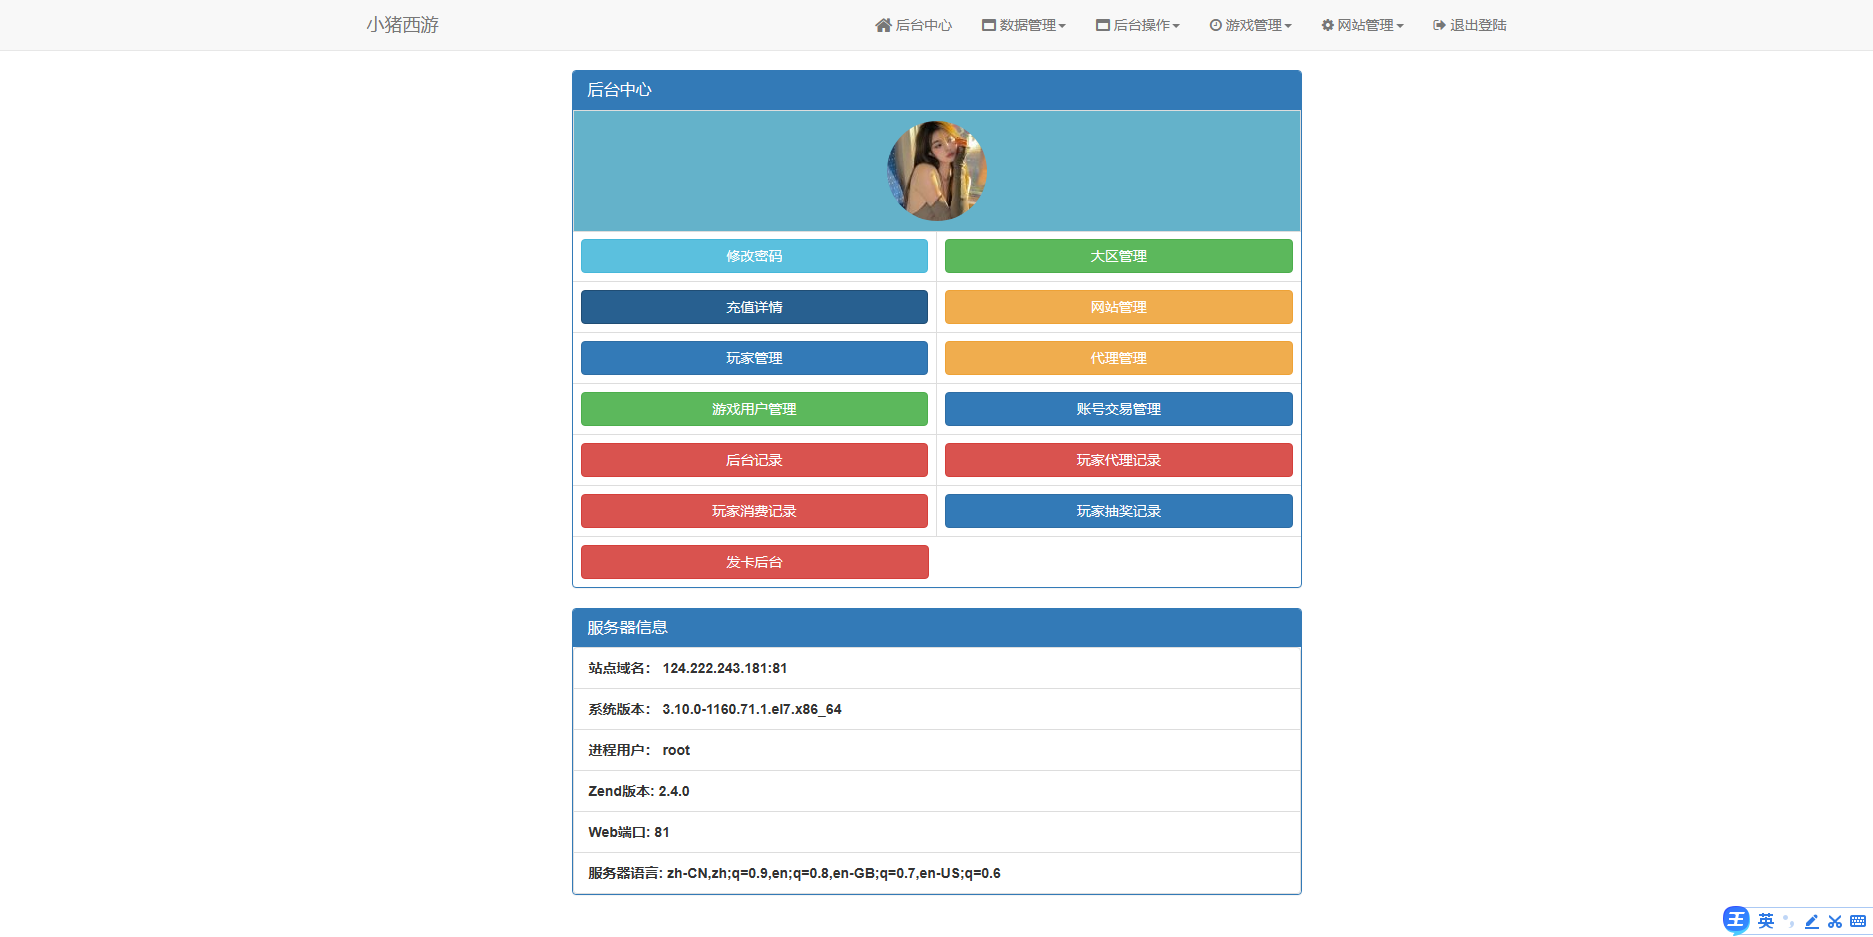Expand the 数据管理 dropdown menu
Screen dimensions: 1873x937
pos(1024,25)
